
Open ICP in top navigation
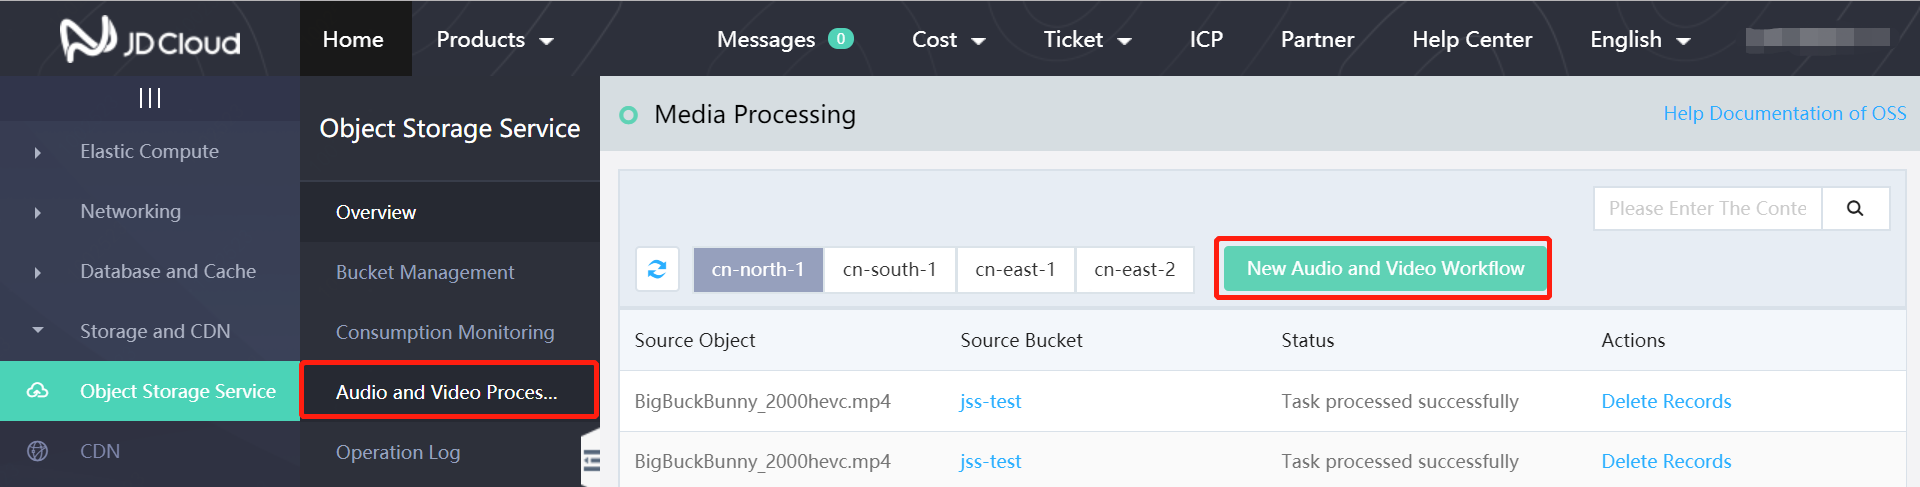click(x=1206, y=39)
